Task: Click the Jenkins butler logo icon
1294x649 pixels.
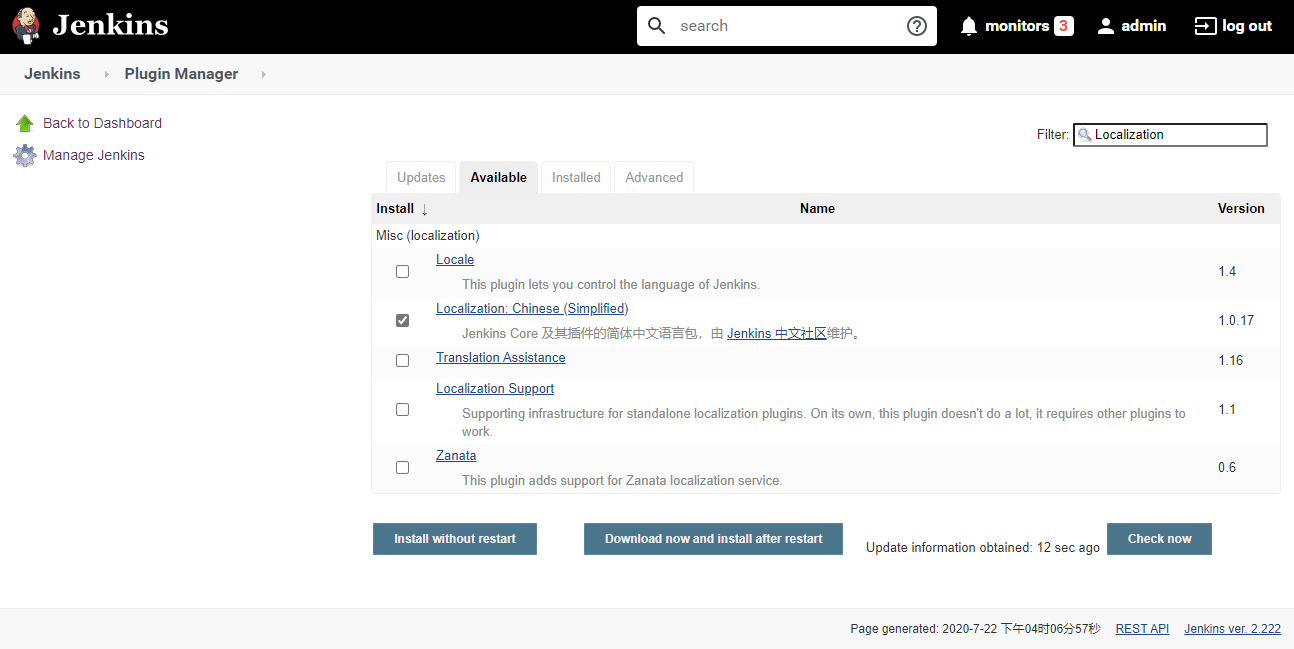Action: click(x=27, y=26)
